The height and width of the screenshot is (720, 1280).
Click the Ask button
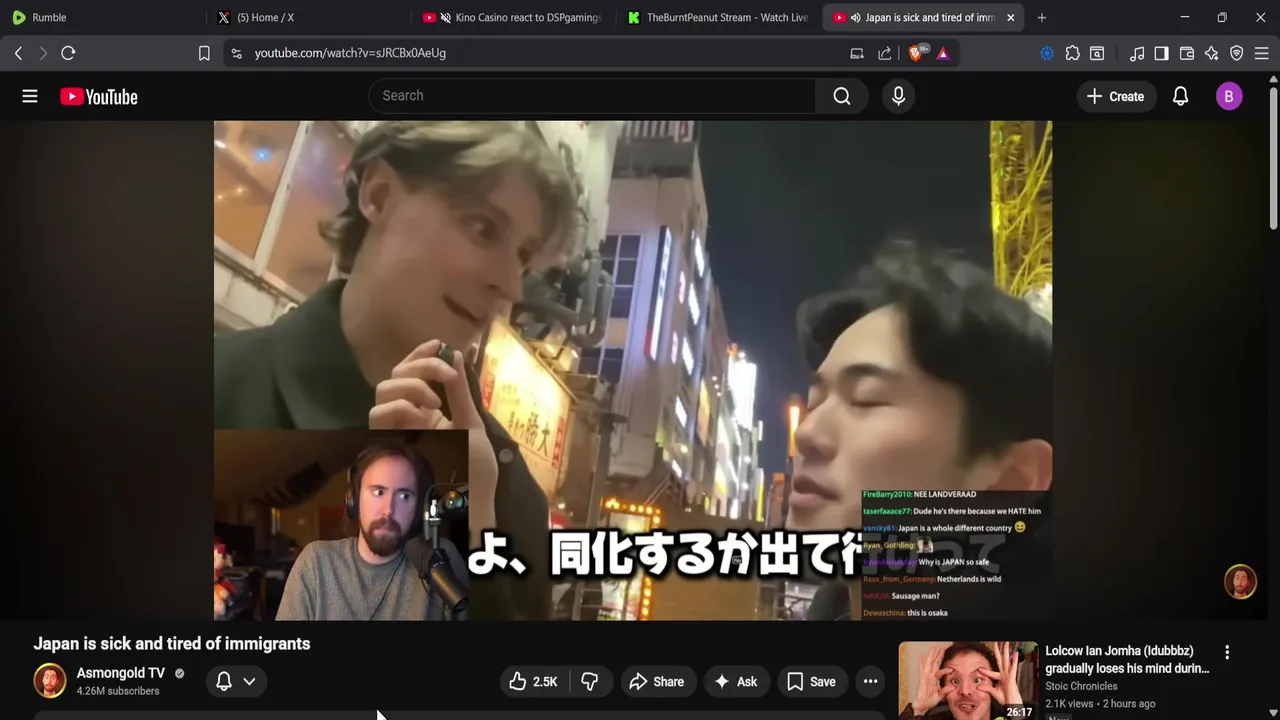[x=735, y=682]
